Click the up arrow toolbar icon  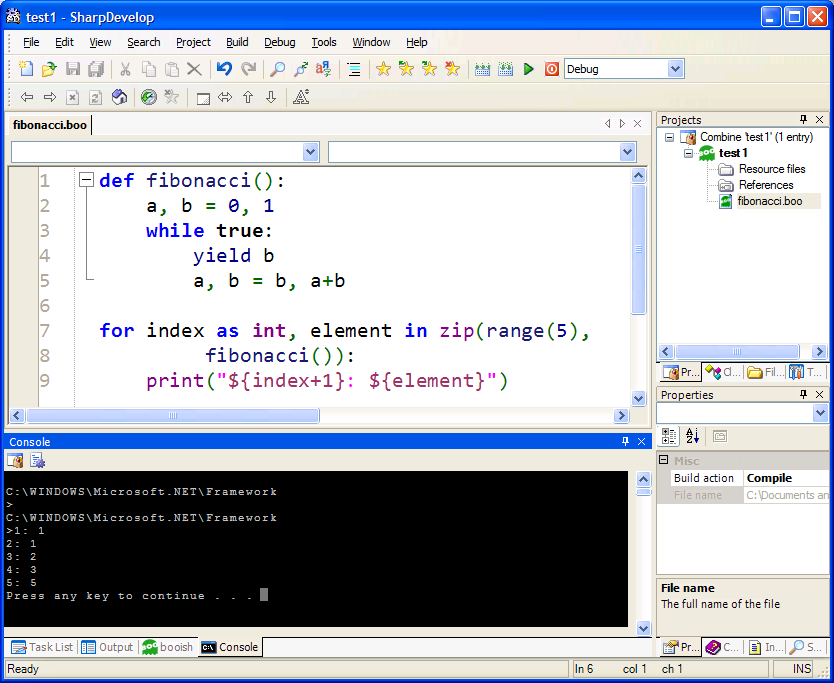coord(248,97)
